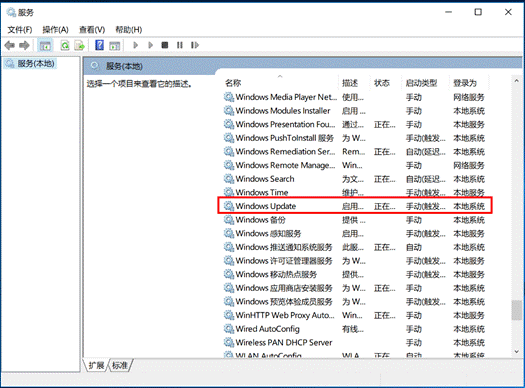Click the Start service play icon
525x388 pixels.
pyautogui.click(x=136, y=45)
